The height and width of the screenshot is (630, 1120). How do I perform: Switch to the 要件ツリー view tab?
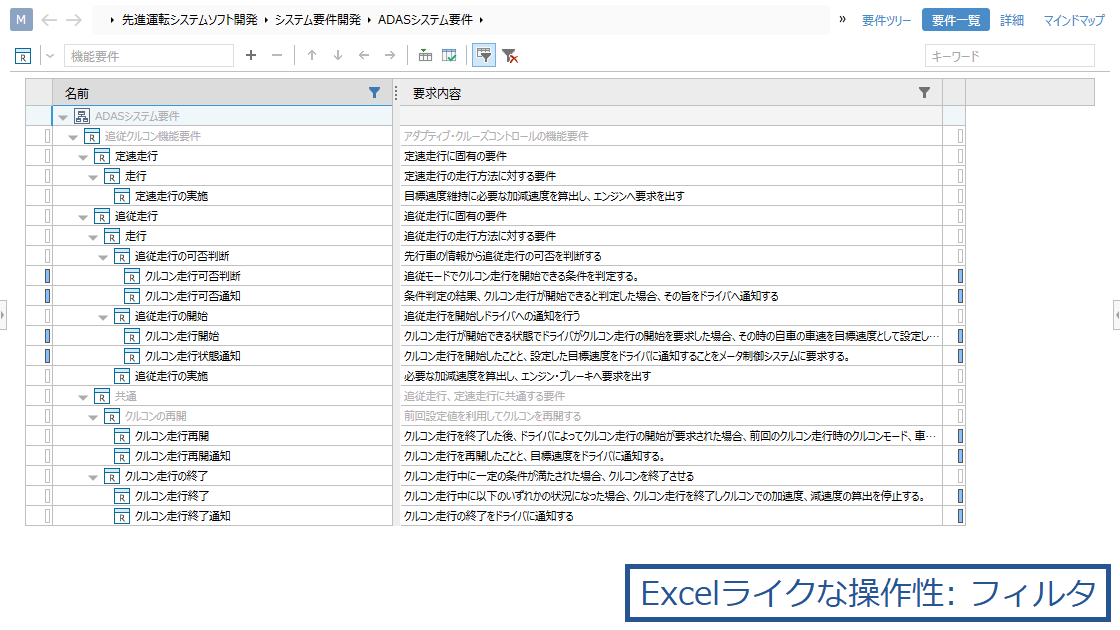(886, 20)
